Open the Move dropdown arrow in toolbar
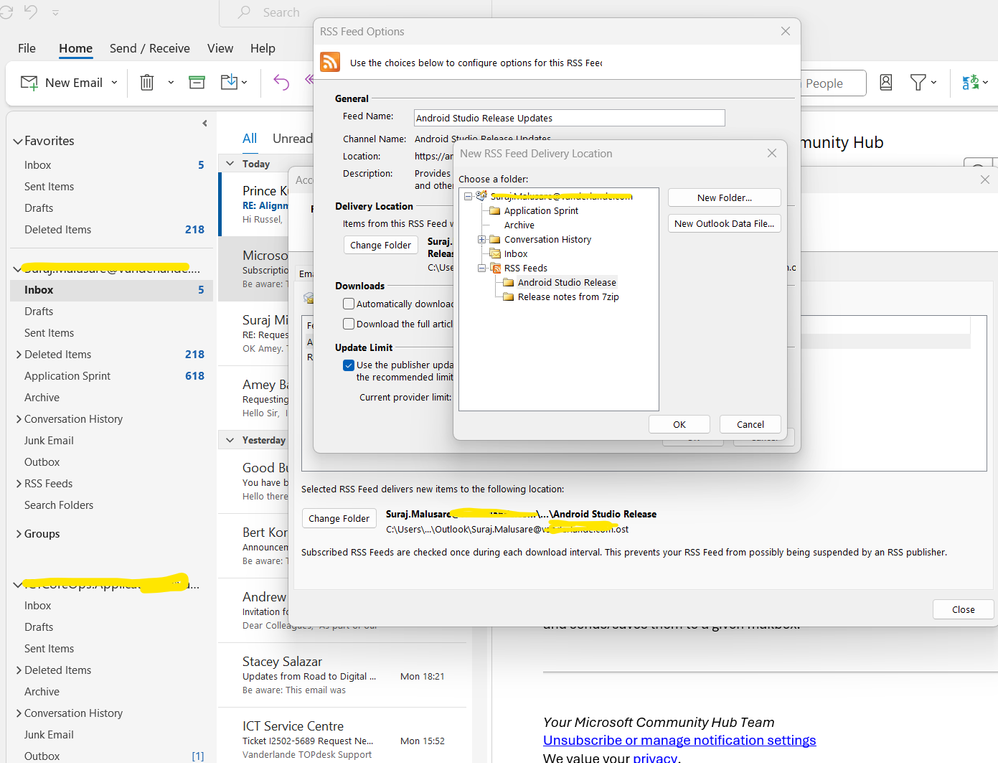Screen dimensions: 998x763 (244, 82)
